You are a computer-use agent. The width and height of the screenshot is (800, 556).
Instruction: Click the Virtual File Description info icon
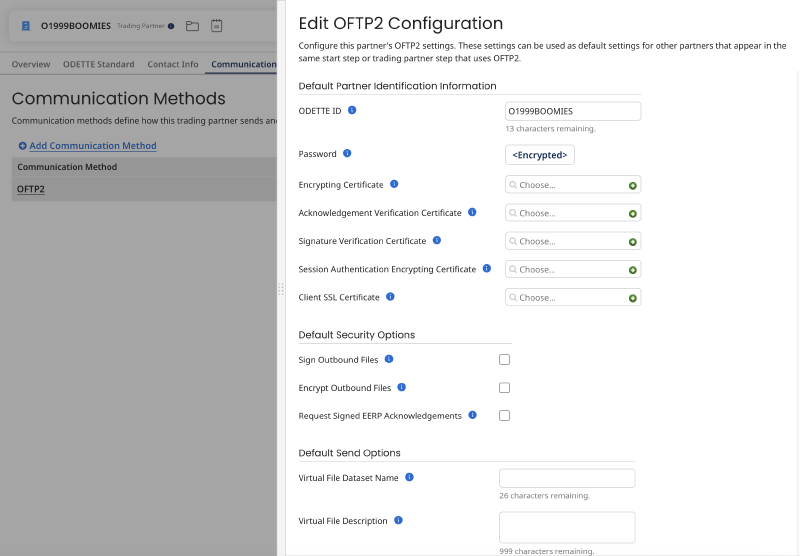click(x=398, y=520)
